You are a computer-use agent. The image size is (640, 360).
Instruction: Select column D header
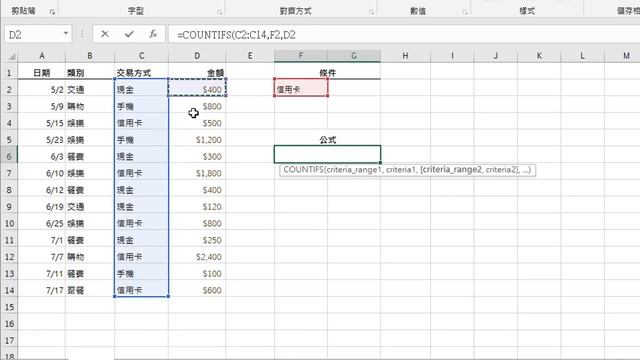(x=197, y=56)
